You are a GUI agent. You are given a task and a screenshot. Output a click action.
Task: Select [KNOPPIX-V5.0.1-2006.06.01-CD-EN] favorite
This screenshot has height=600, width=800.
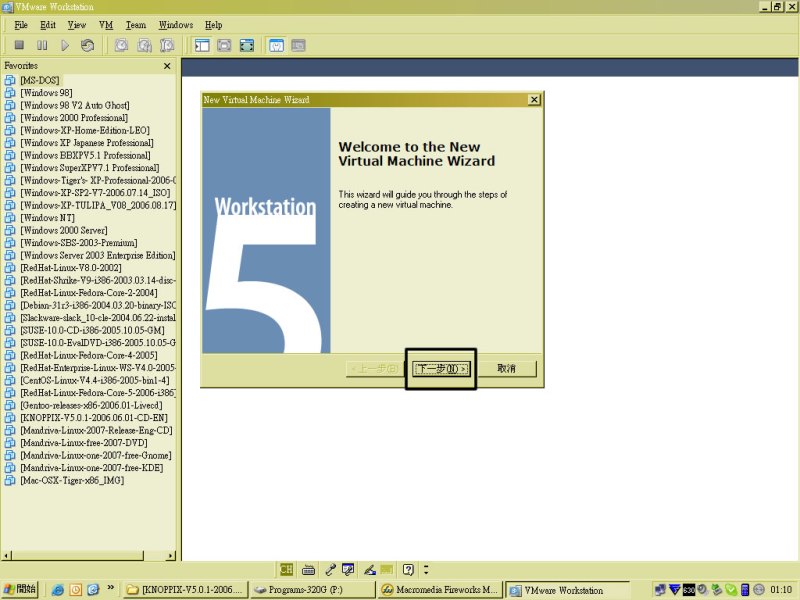[94, 418]
